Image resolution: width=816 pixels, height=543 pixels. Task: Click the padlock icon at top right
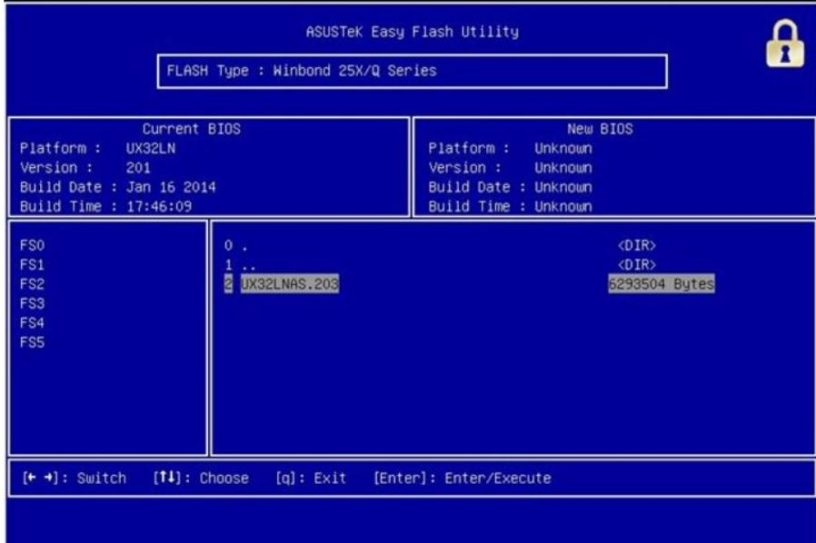(785, 44)
